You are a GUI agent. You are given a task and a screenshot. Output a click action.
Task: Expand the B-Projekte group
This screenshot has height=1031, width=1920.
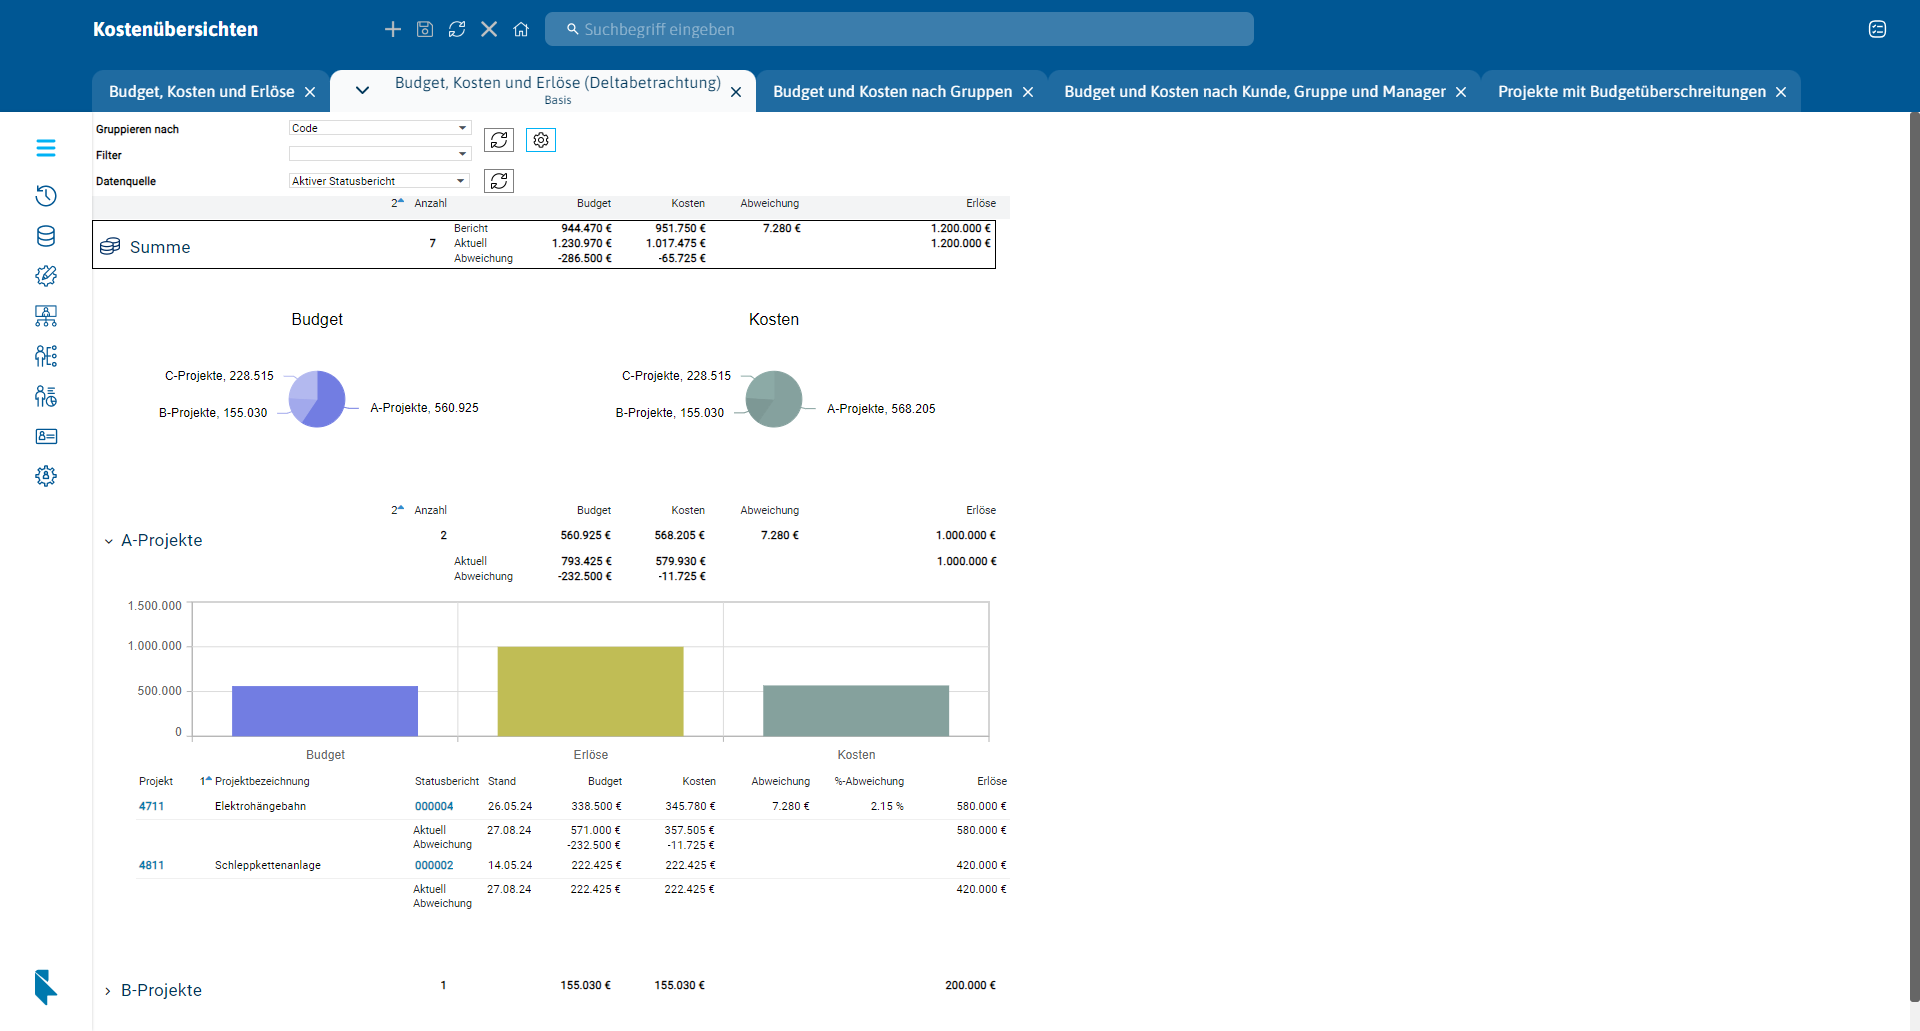point(108,991)
